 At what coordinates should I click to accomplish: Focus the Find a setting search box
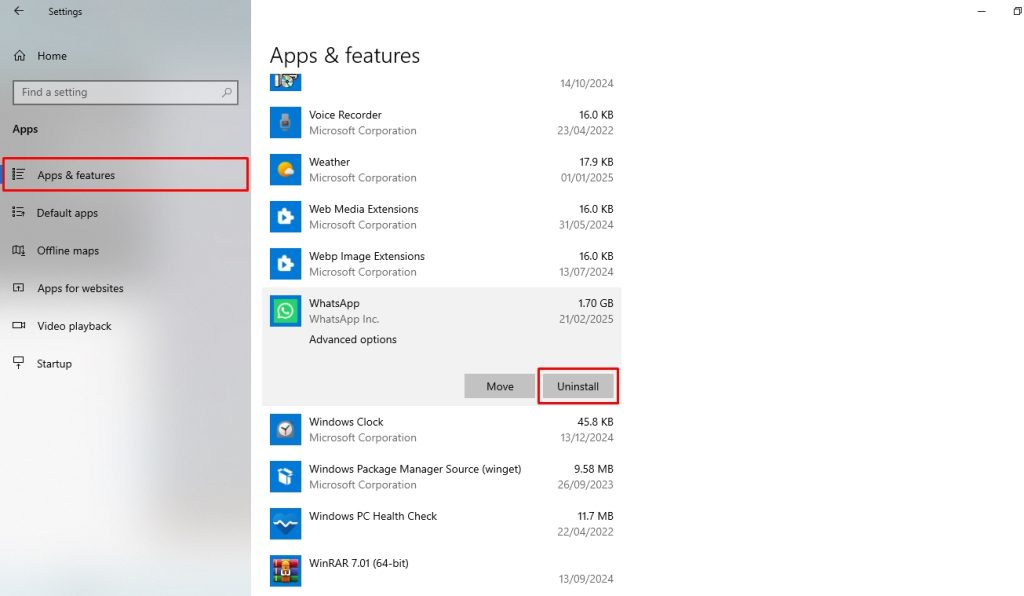click(125, 93)
